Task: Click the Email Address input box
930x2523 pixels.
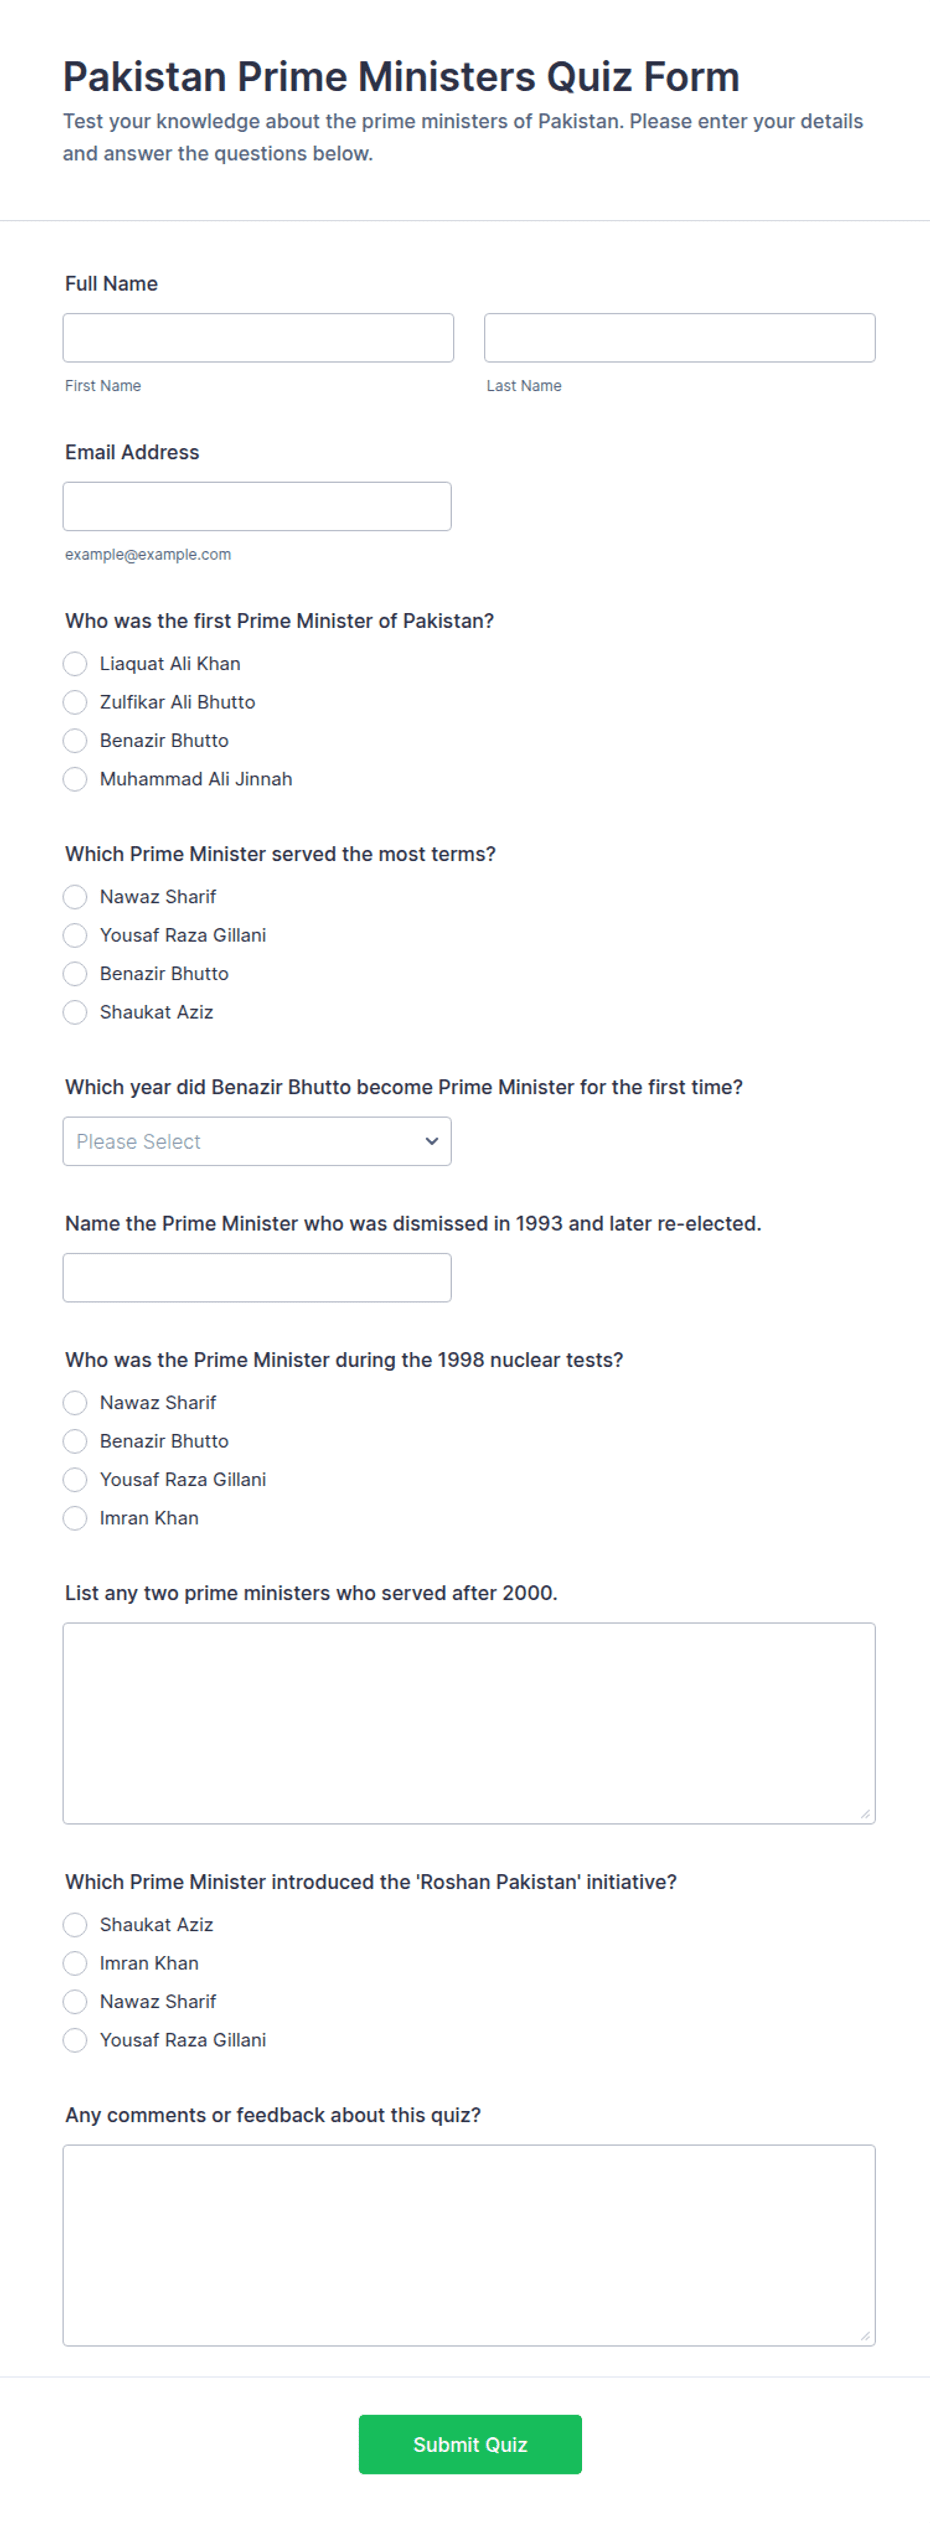Action: tap(257, 506)
